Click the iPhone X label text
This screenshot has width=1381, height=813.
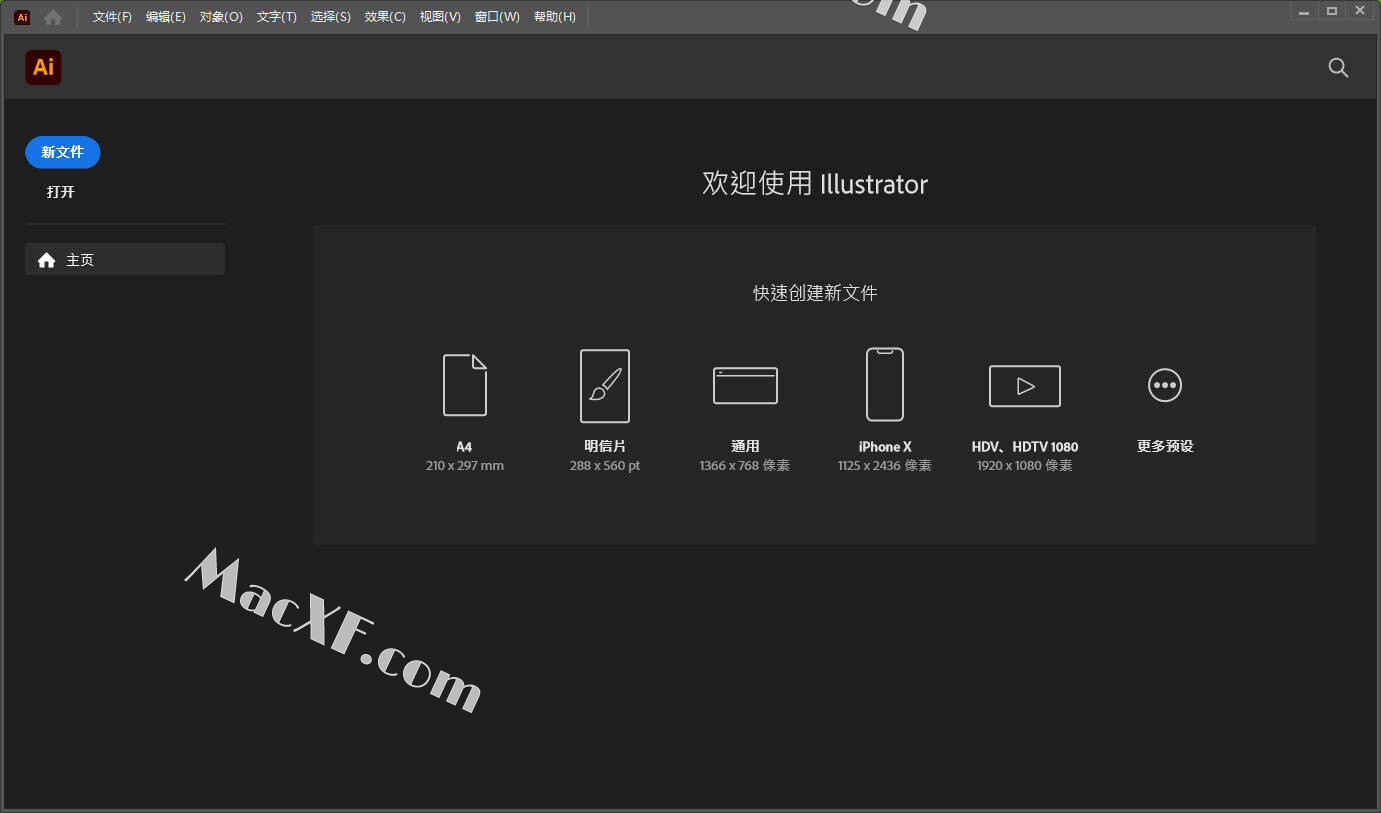[x=885, y=447]
